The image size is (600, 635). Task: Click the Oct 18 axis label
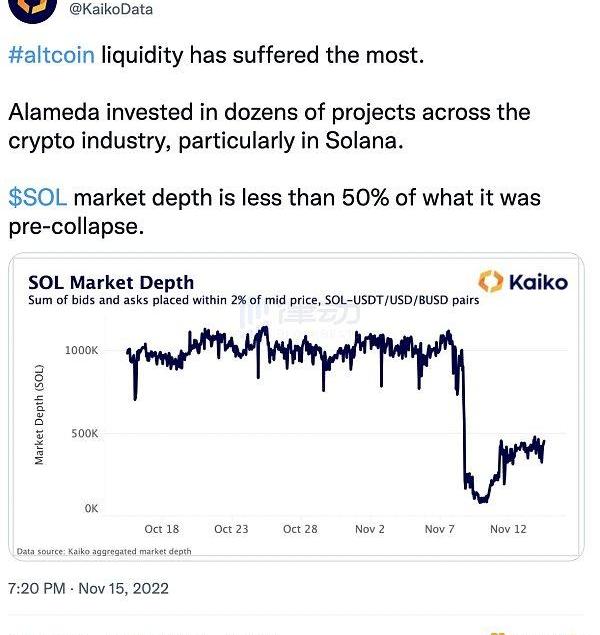pos(162,529)
